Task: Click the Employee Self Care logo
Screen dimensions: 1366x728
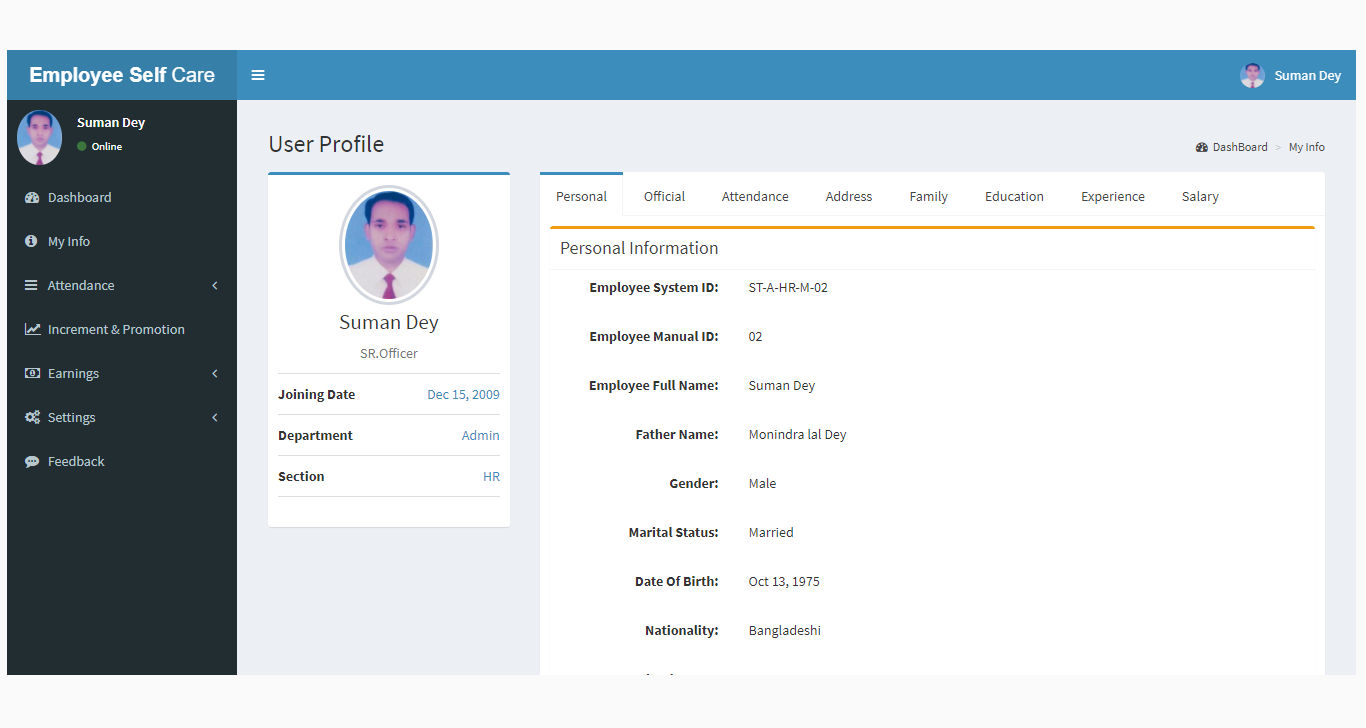Action: click(122, 75)
